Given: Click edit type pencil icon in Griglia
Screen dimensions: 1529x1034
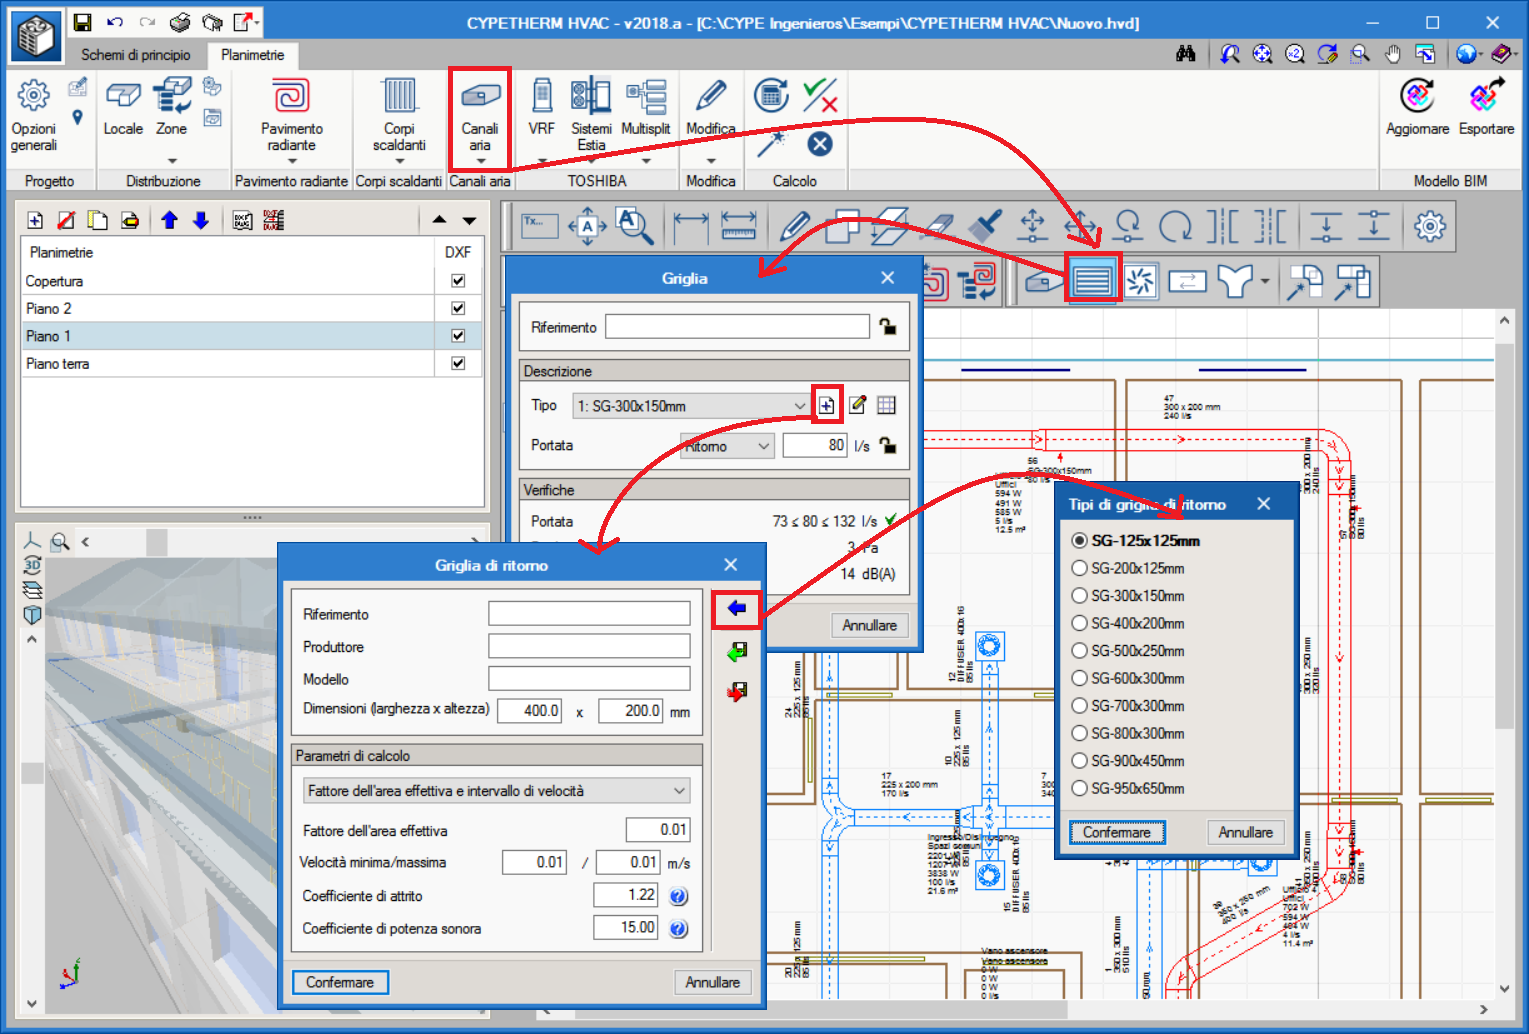Looking at the screenshot, I should coord(857,405).
